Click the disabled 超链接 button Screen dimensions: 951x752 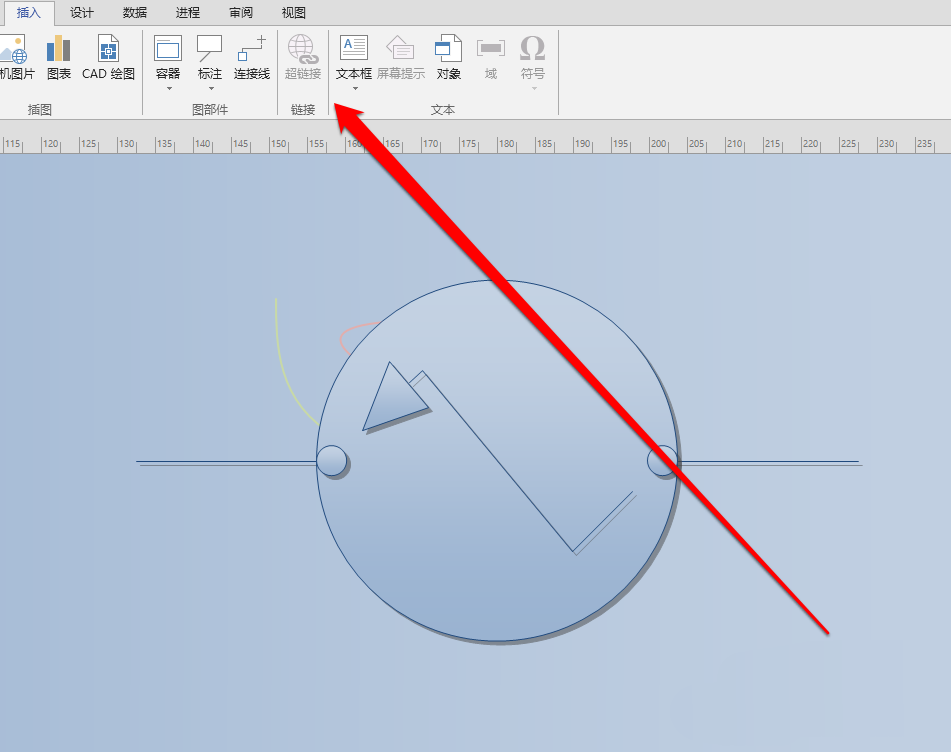(x=302, y=55)
